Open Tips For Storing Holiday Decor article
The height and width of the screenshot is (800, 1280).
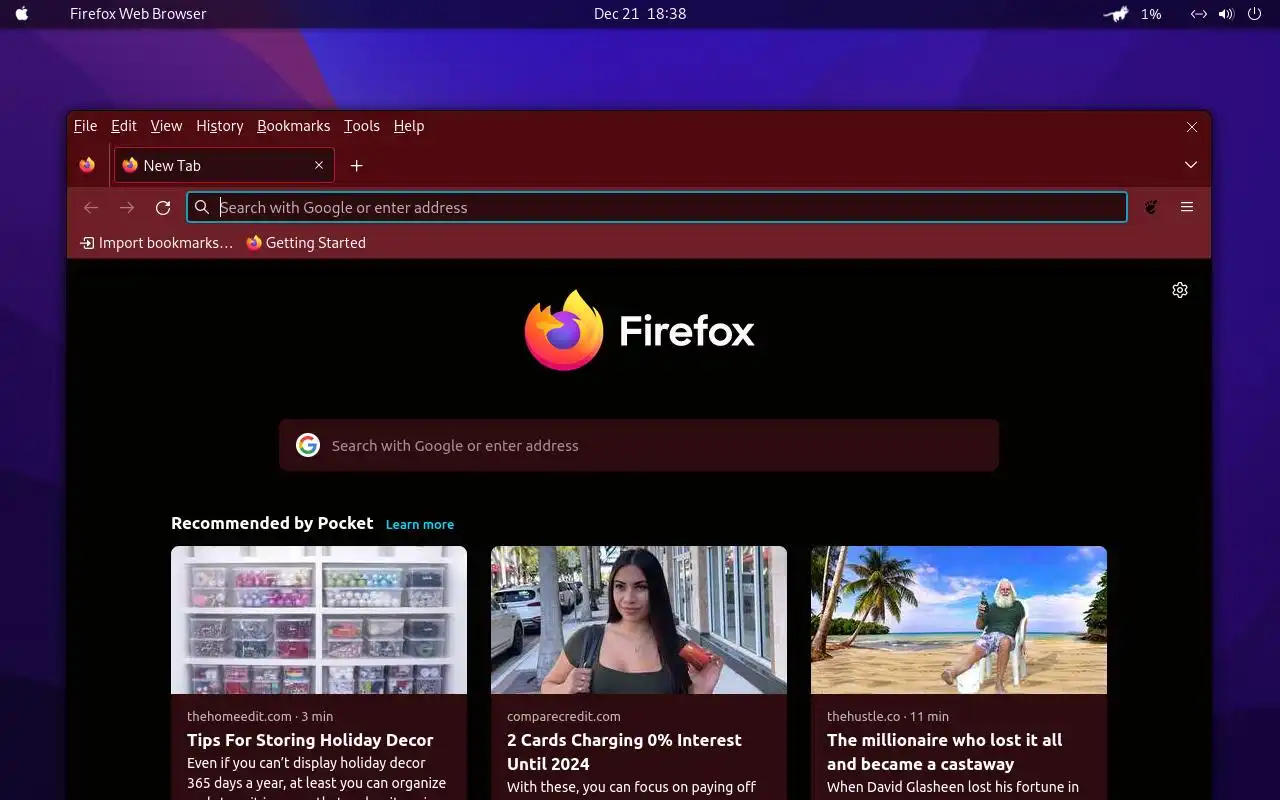tap(310, 740)
